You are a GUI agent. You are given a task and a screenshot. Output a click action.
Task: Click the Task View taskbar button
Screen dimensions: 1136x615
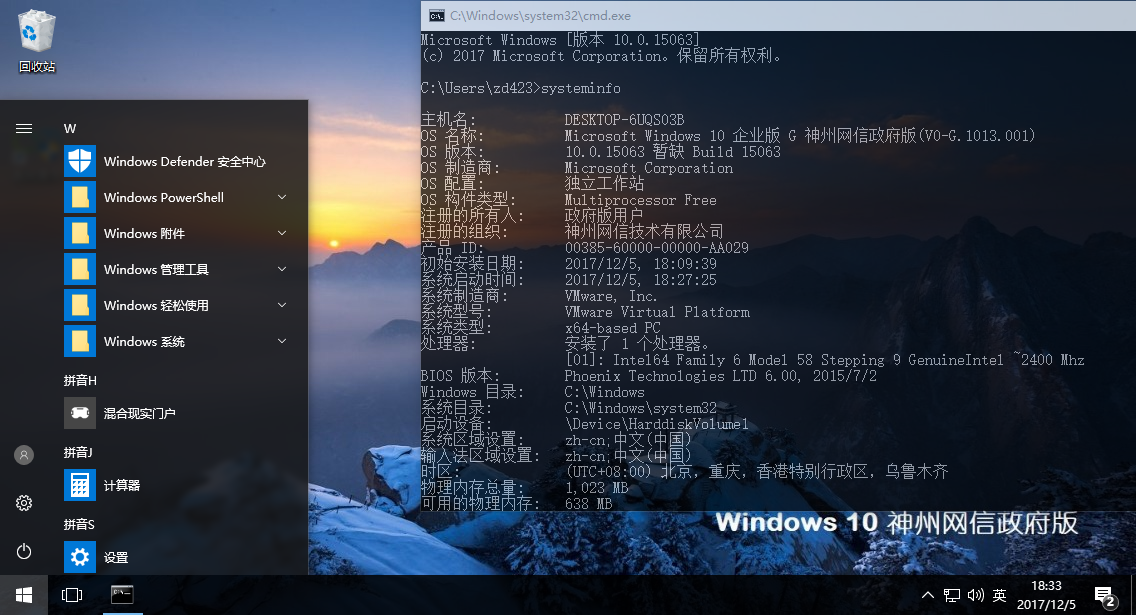click(72, 595)
